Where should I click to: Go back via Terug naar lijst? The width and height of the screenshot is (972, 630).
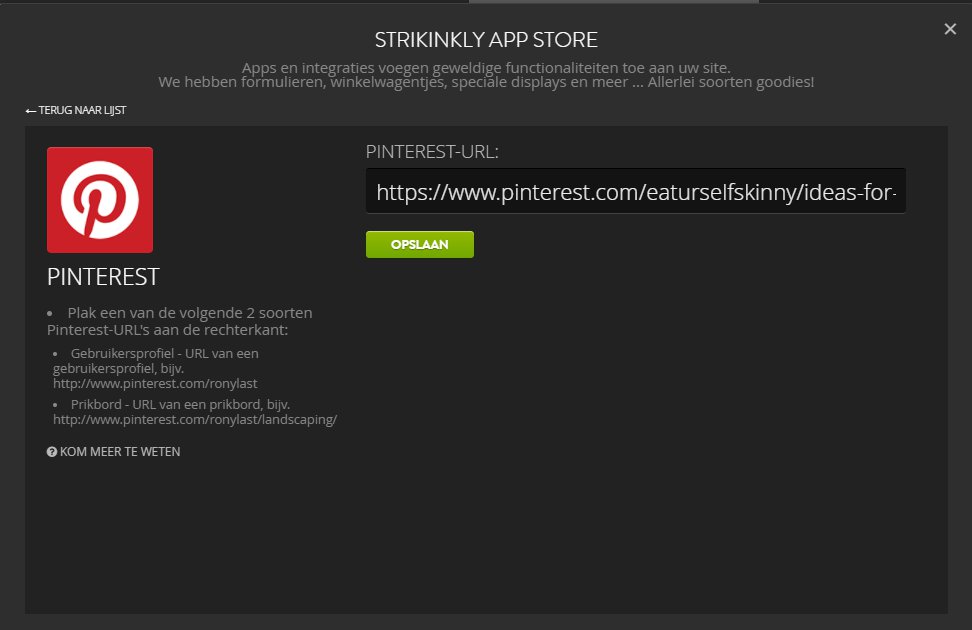76,110
